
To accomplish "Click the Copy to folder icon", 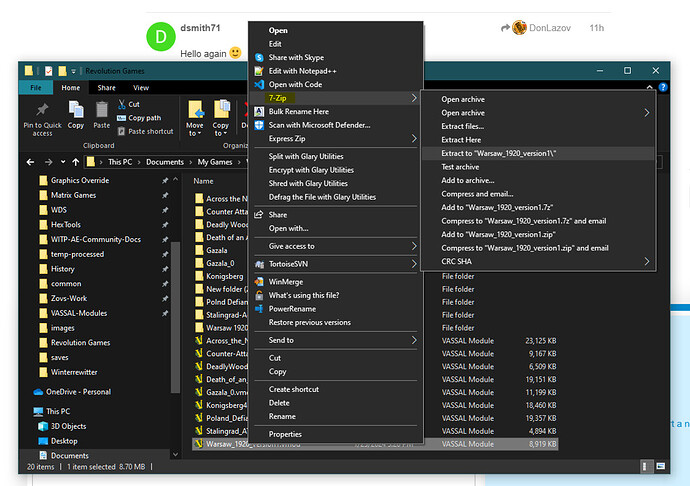I will pyautogui.click(x=221, y=109).
